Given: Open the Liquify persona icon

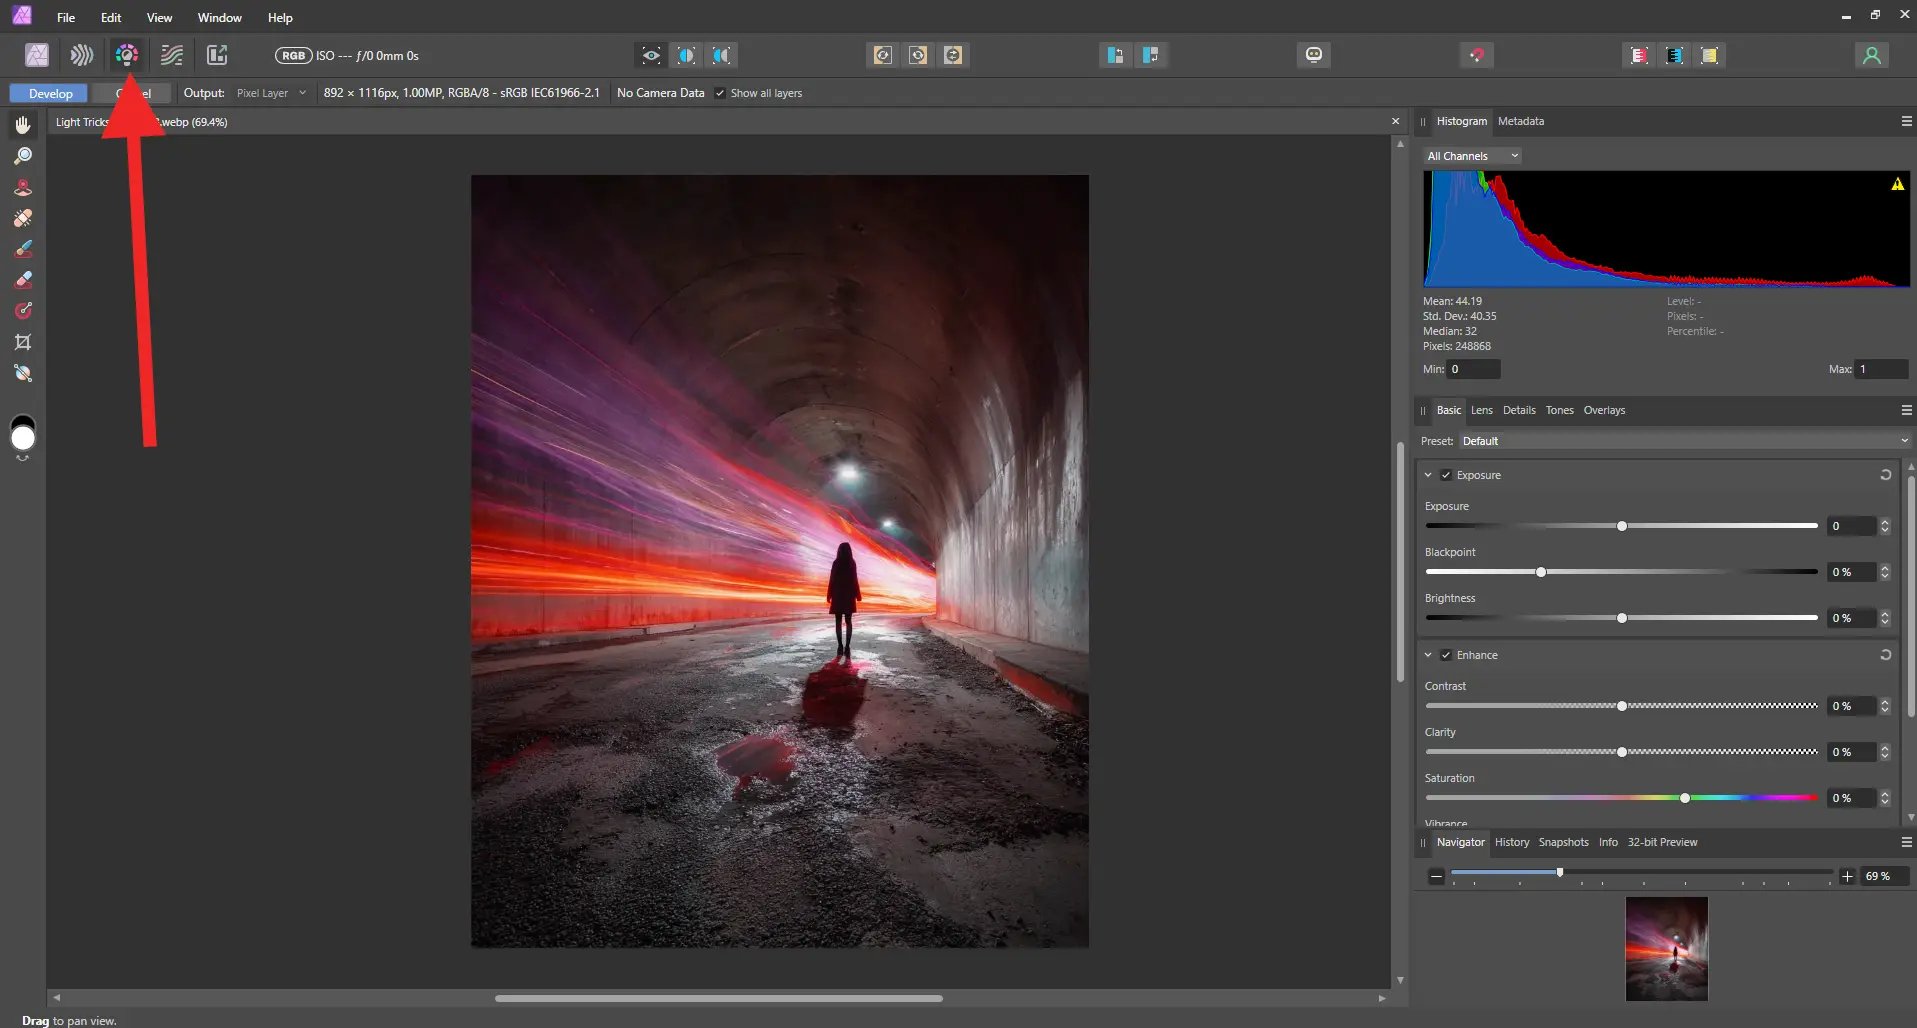Looking at the screenshot, I should click(82, 55).
